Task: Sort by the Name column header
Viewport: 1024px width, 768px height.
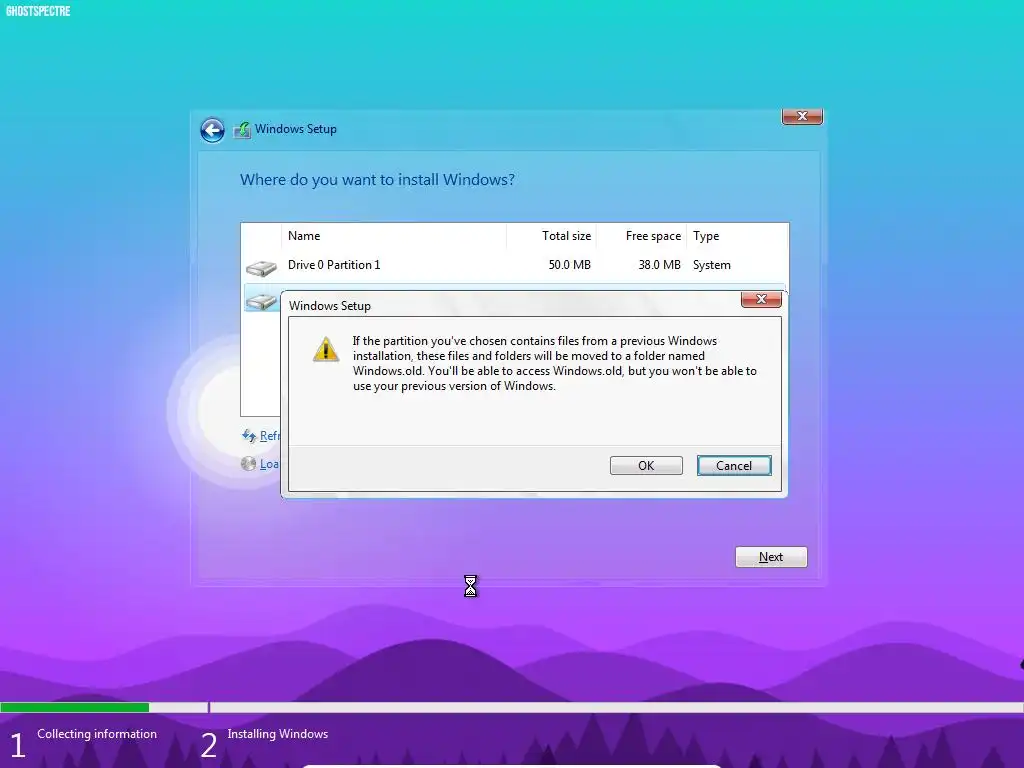Action: pyautogui.click(x=394, y=236)
